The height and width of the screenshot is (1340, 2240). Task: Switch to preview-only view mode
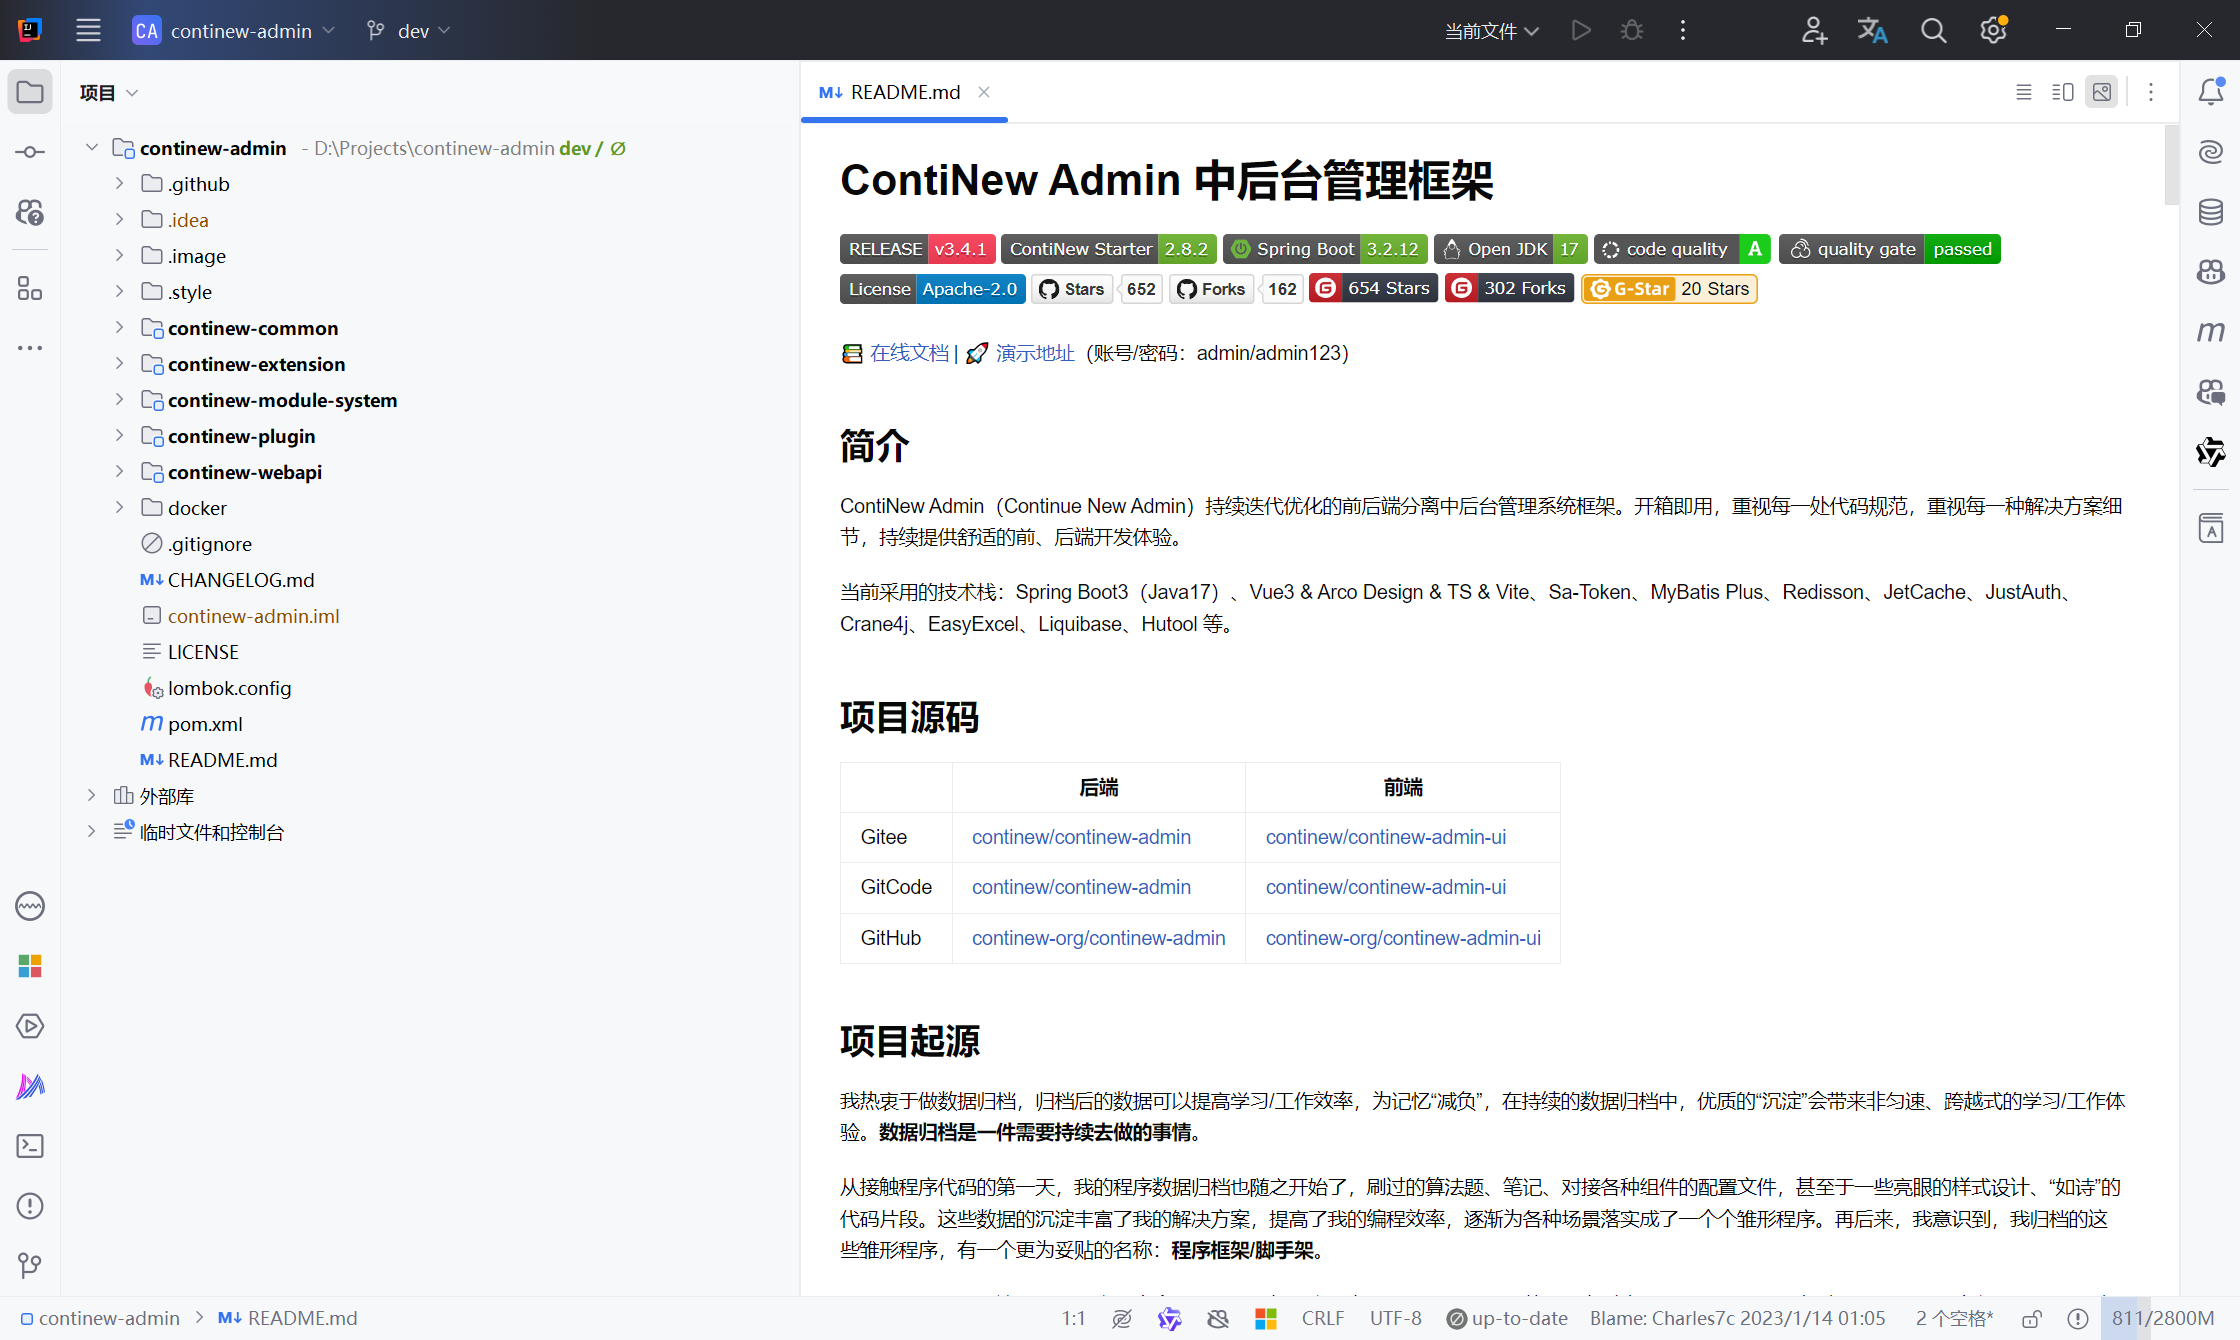[2102, 92]
